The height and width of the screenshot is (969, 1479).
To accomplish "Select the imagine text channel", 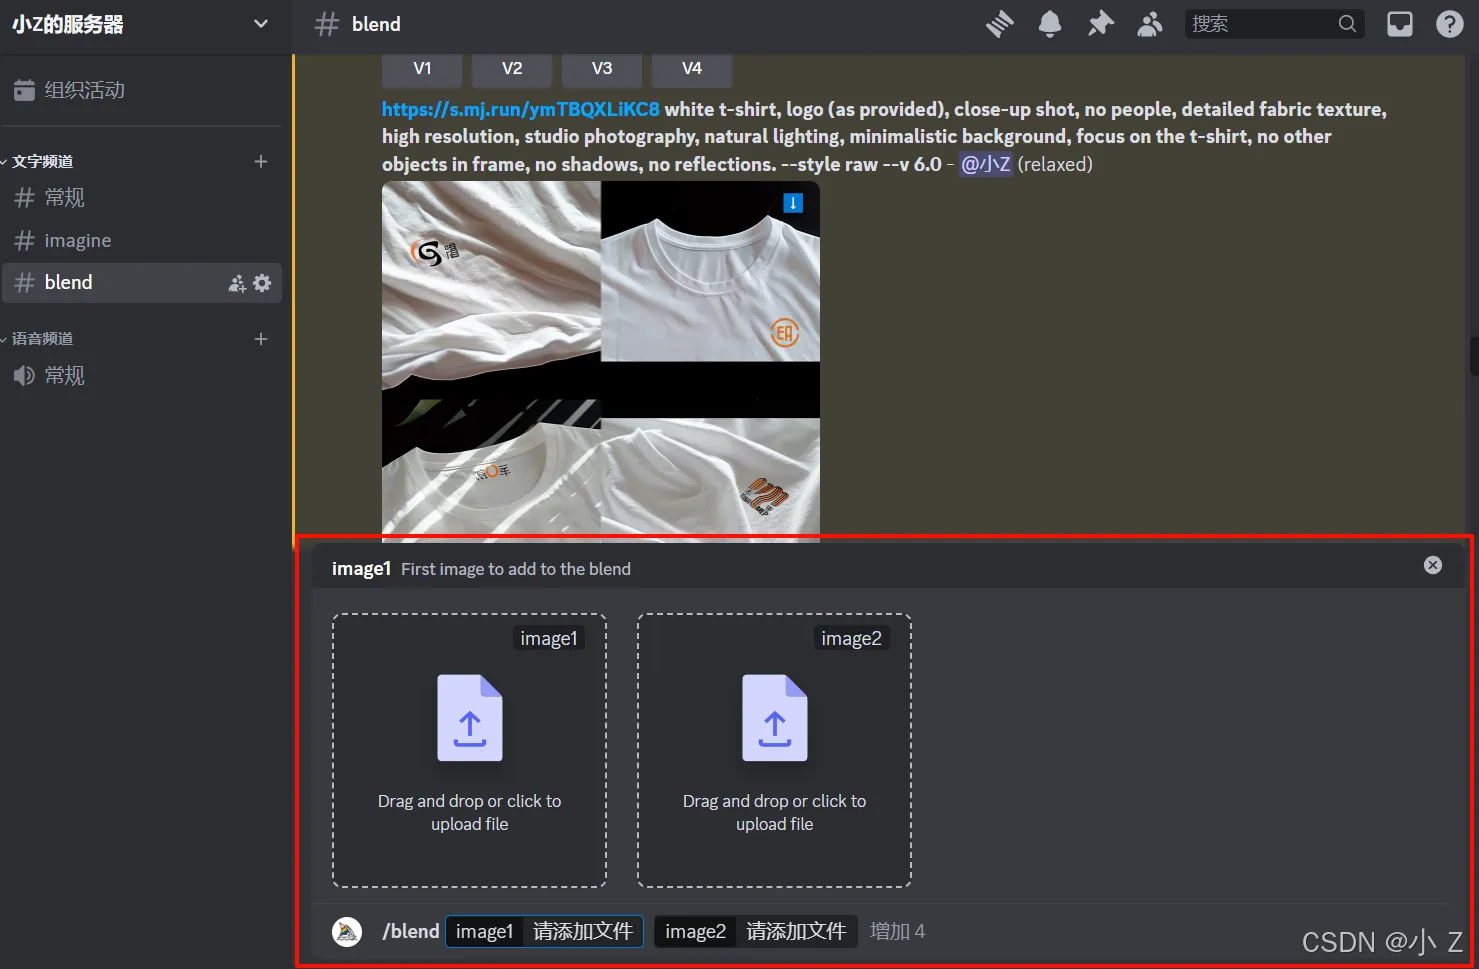I will click(78, 241).
